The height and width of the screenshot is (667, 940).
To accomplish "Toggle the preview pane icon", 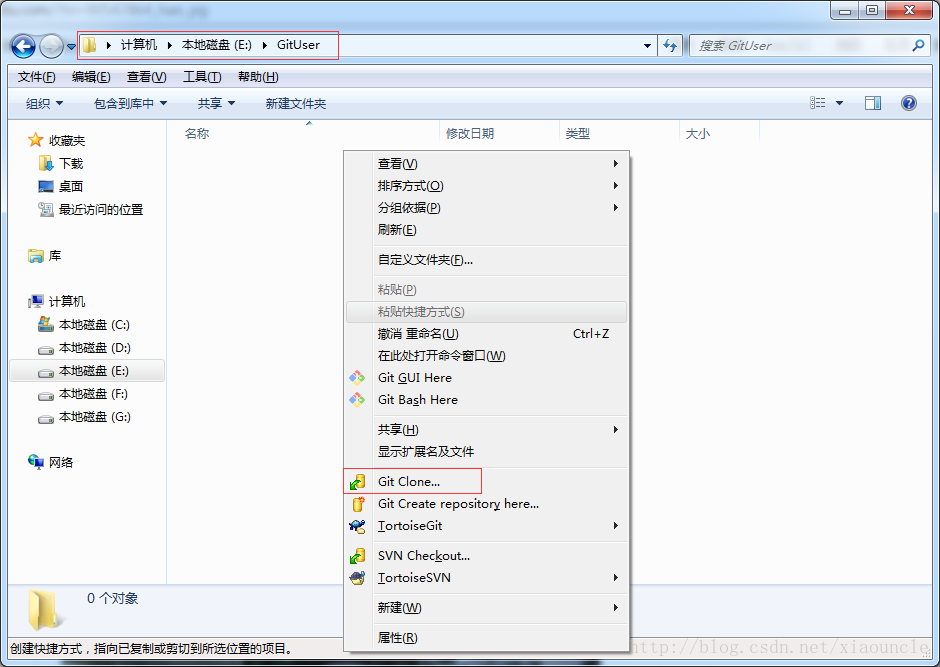I will click(x=873, y=103).
